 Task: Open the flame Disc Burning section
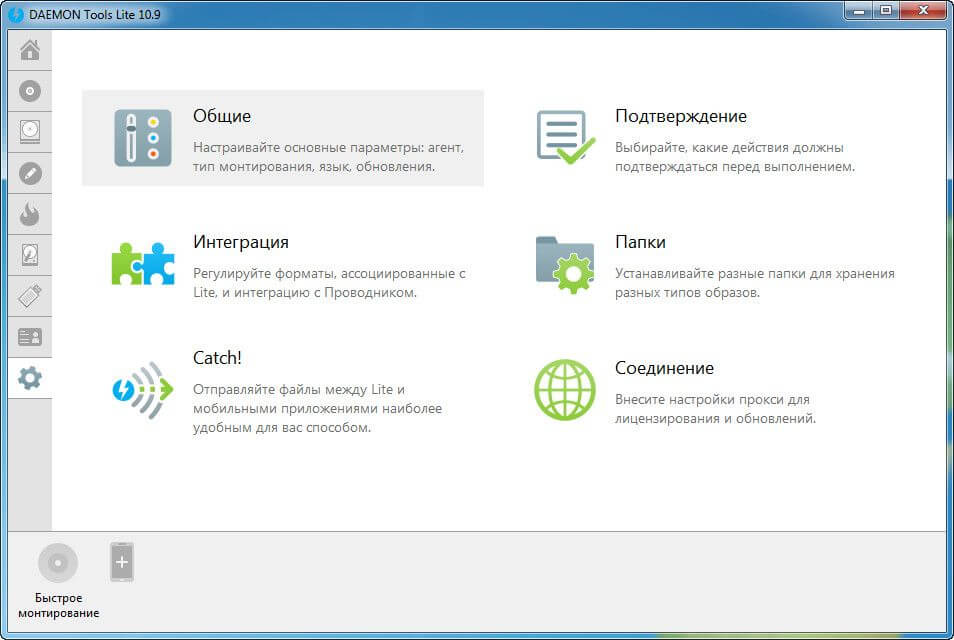(30, 214)
